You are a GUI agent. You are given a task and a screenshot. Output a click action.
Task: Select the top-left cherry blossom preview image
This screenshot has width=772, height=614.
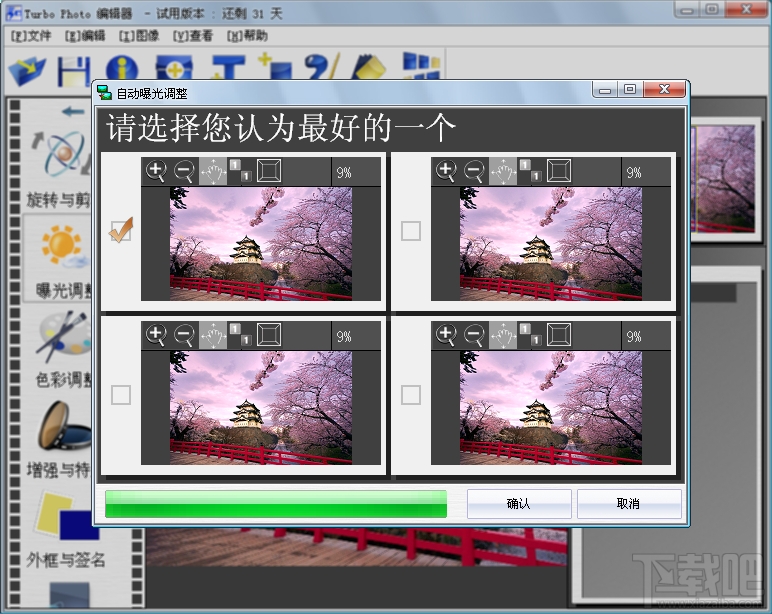[x=261, y=244]
